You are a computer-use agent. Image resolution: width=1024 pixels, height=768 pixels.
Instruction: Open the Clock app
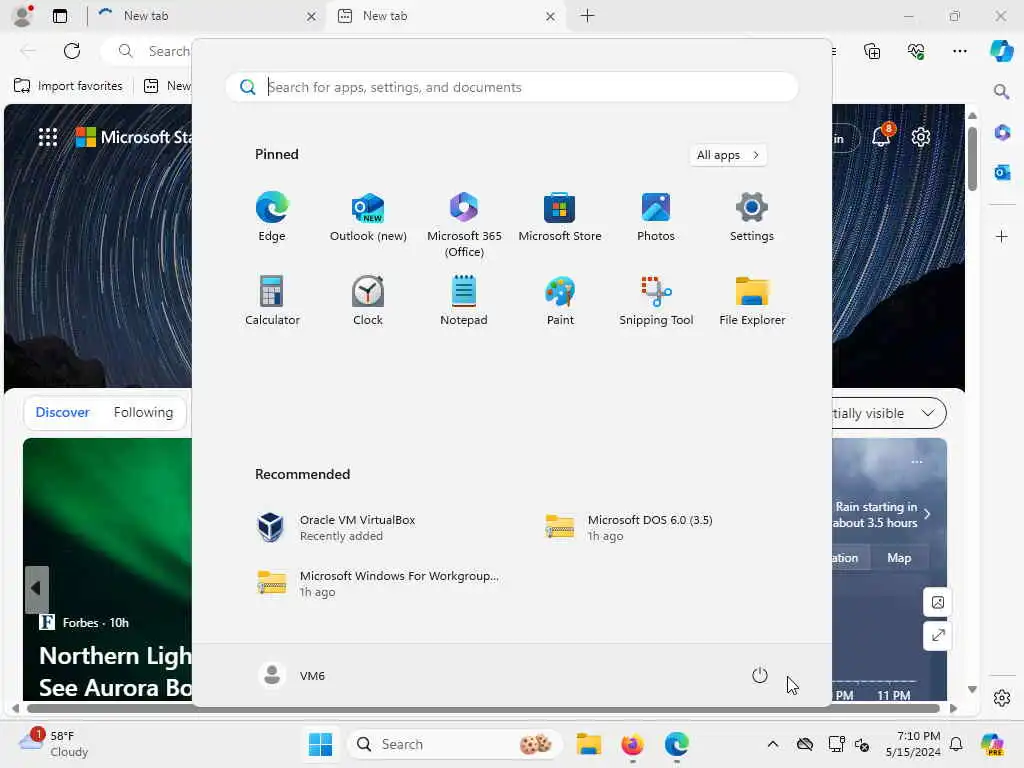point(368,300)
